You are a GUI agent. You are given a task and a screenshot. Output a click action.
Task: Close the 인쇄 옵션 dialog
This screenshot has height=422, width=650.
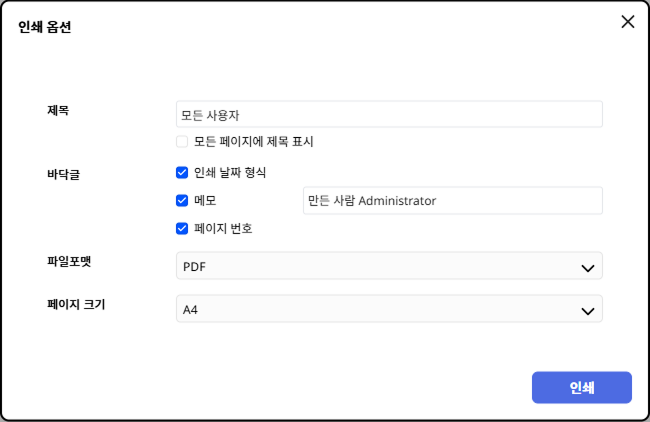pyautogui.click(x=627, y=22)
